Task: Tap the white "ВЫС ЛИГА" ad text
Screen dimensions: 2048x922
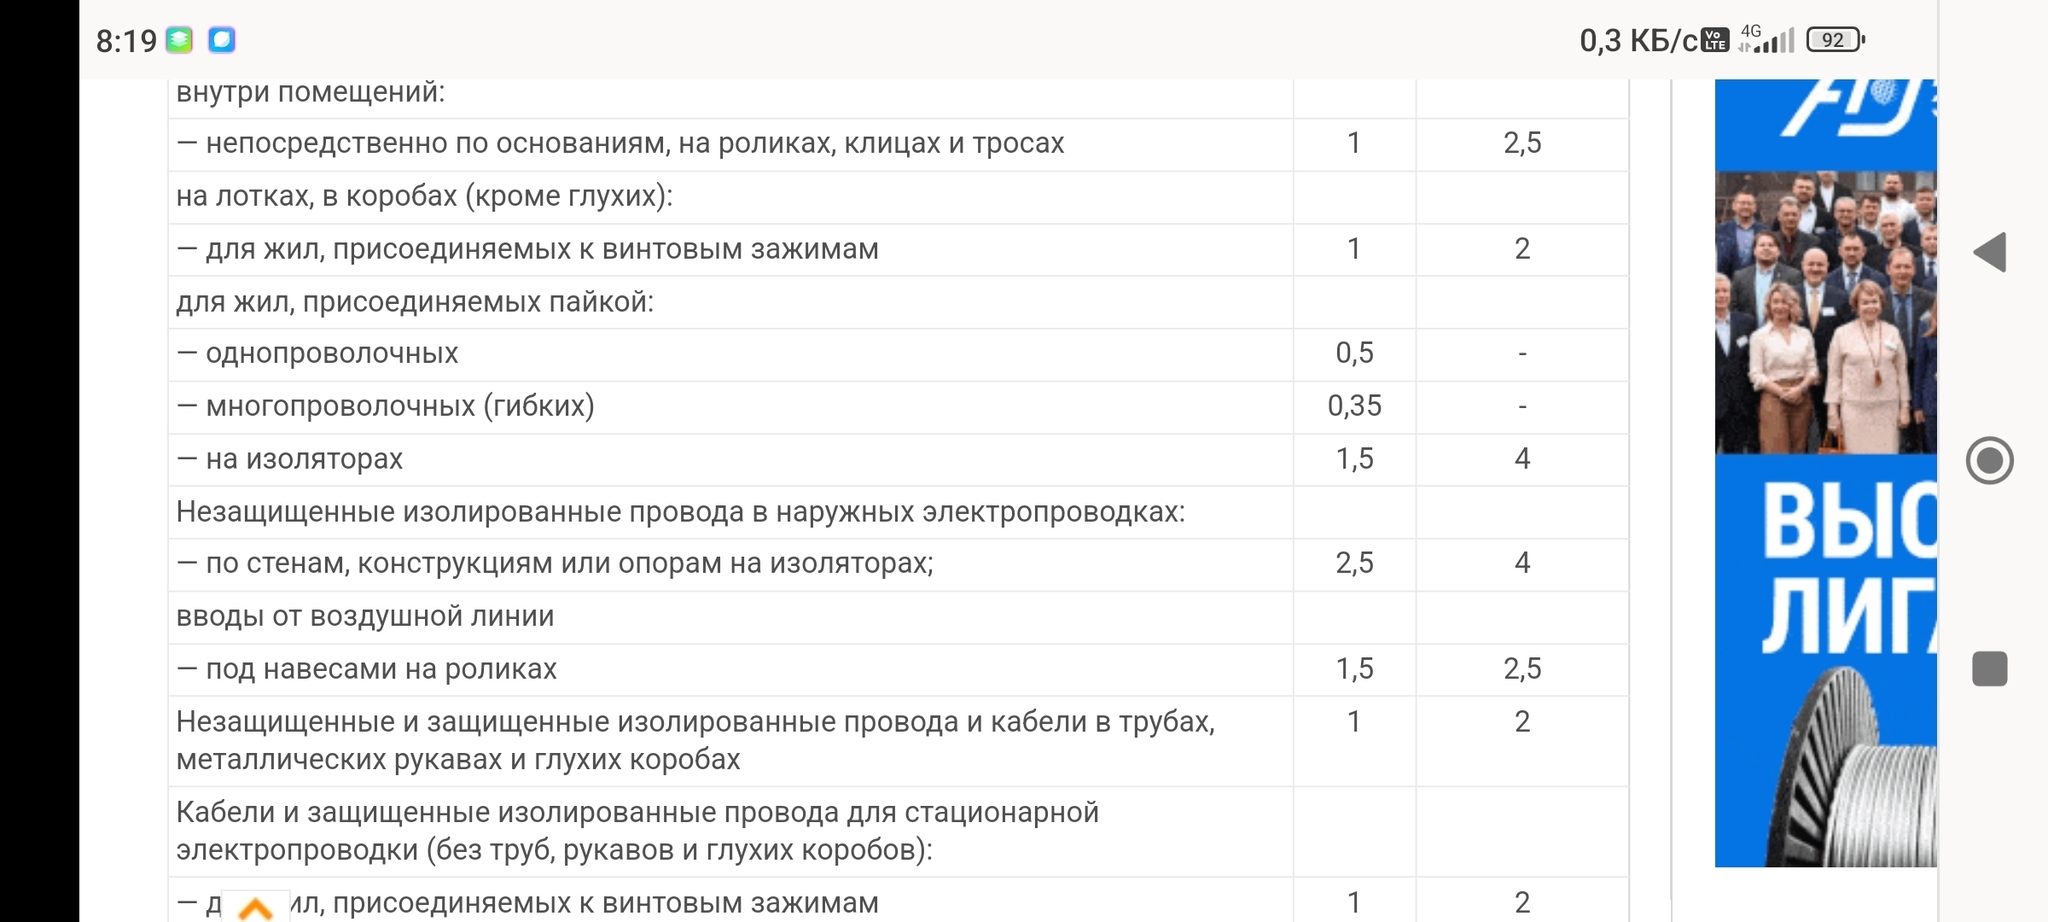Action: click(1846, 567)
